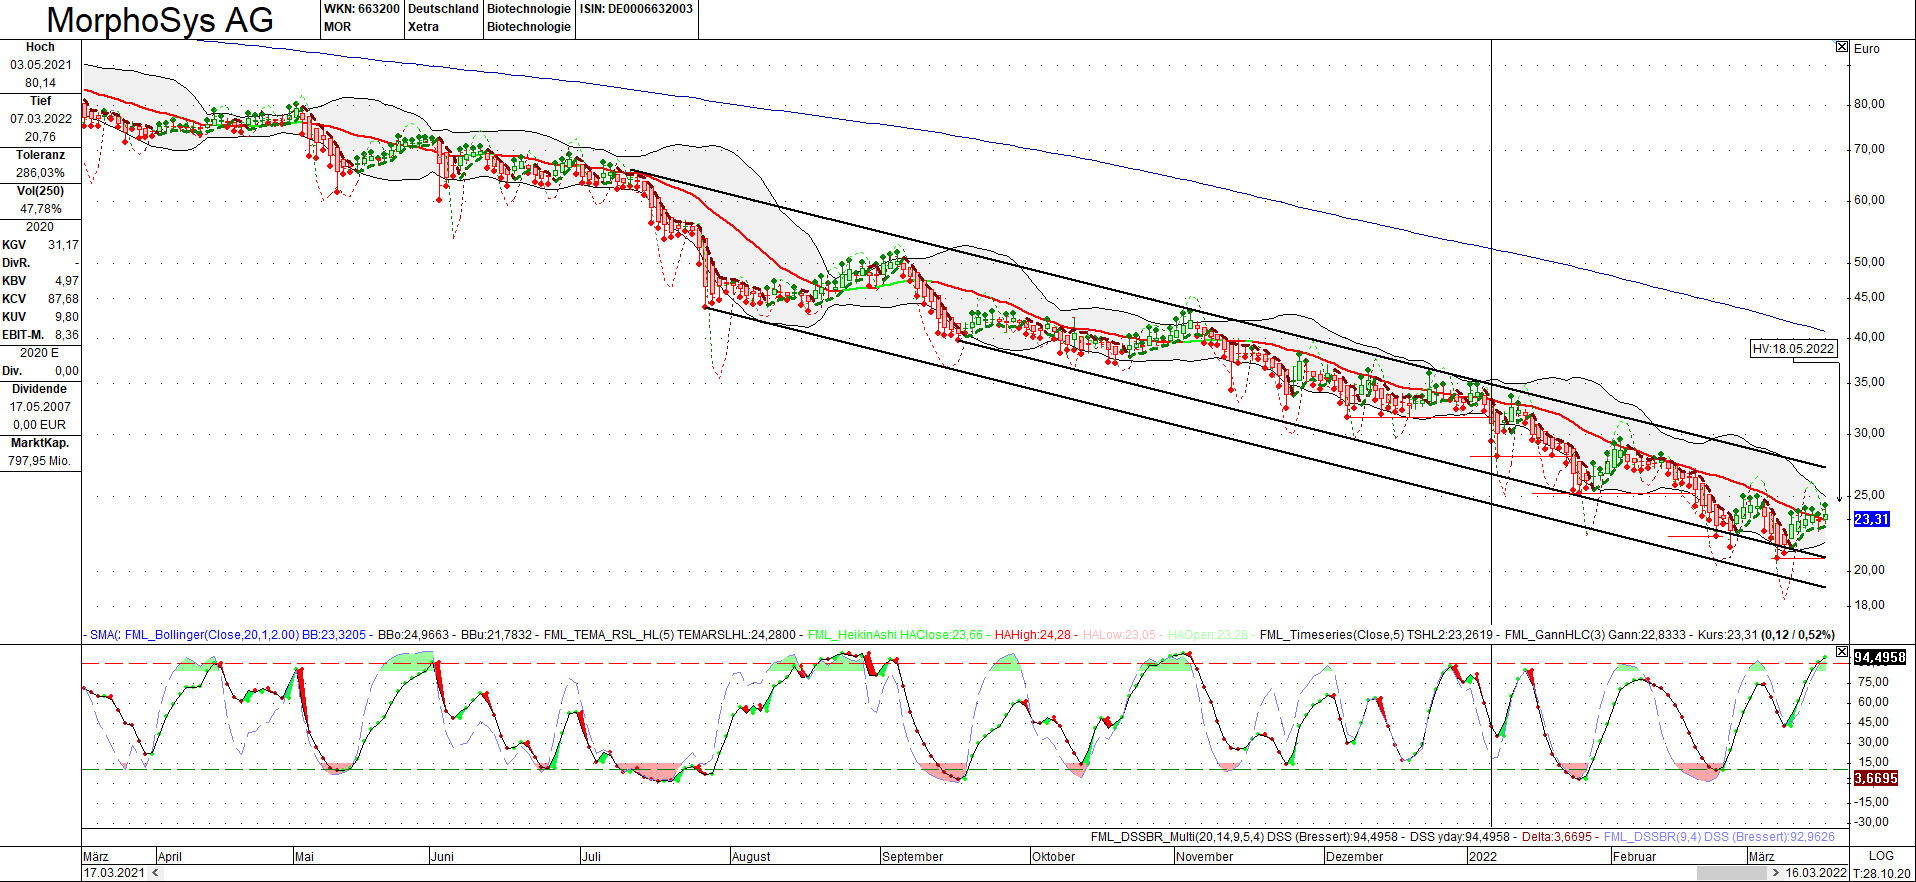The image size is (1916, 882).
Task: Click the FML_Timeseries(Close,5) legend entry
Action: (x=1377, y=635)
